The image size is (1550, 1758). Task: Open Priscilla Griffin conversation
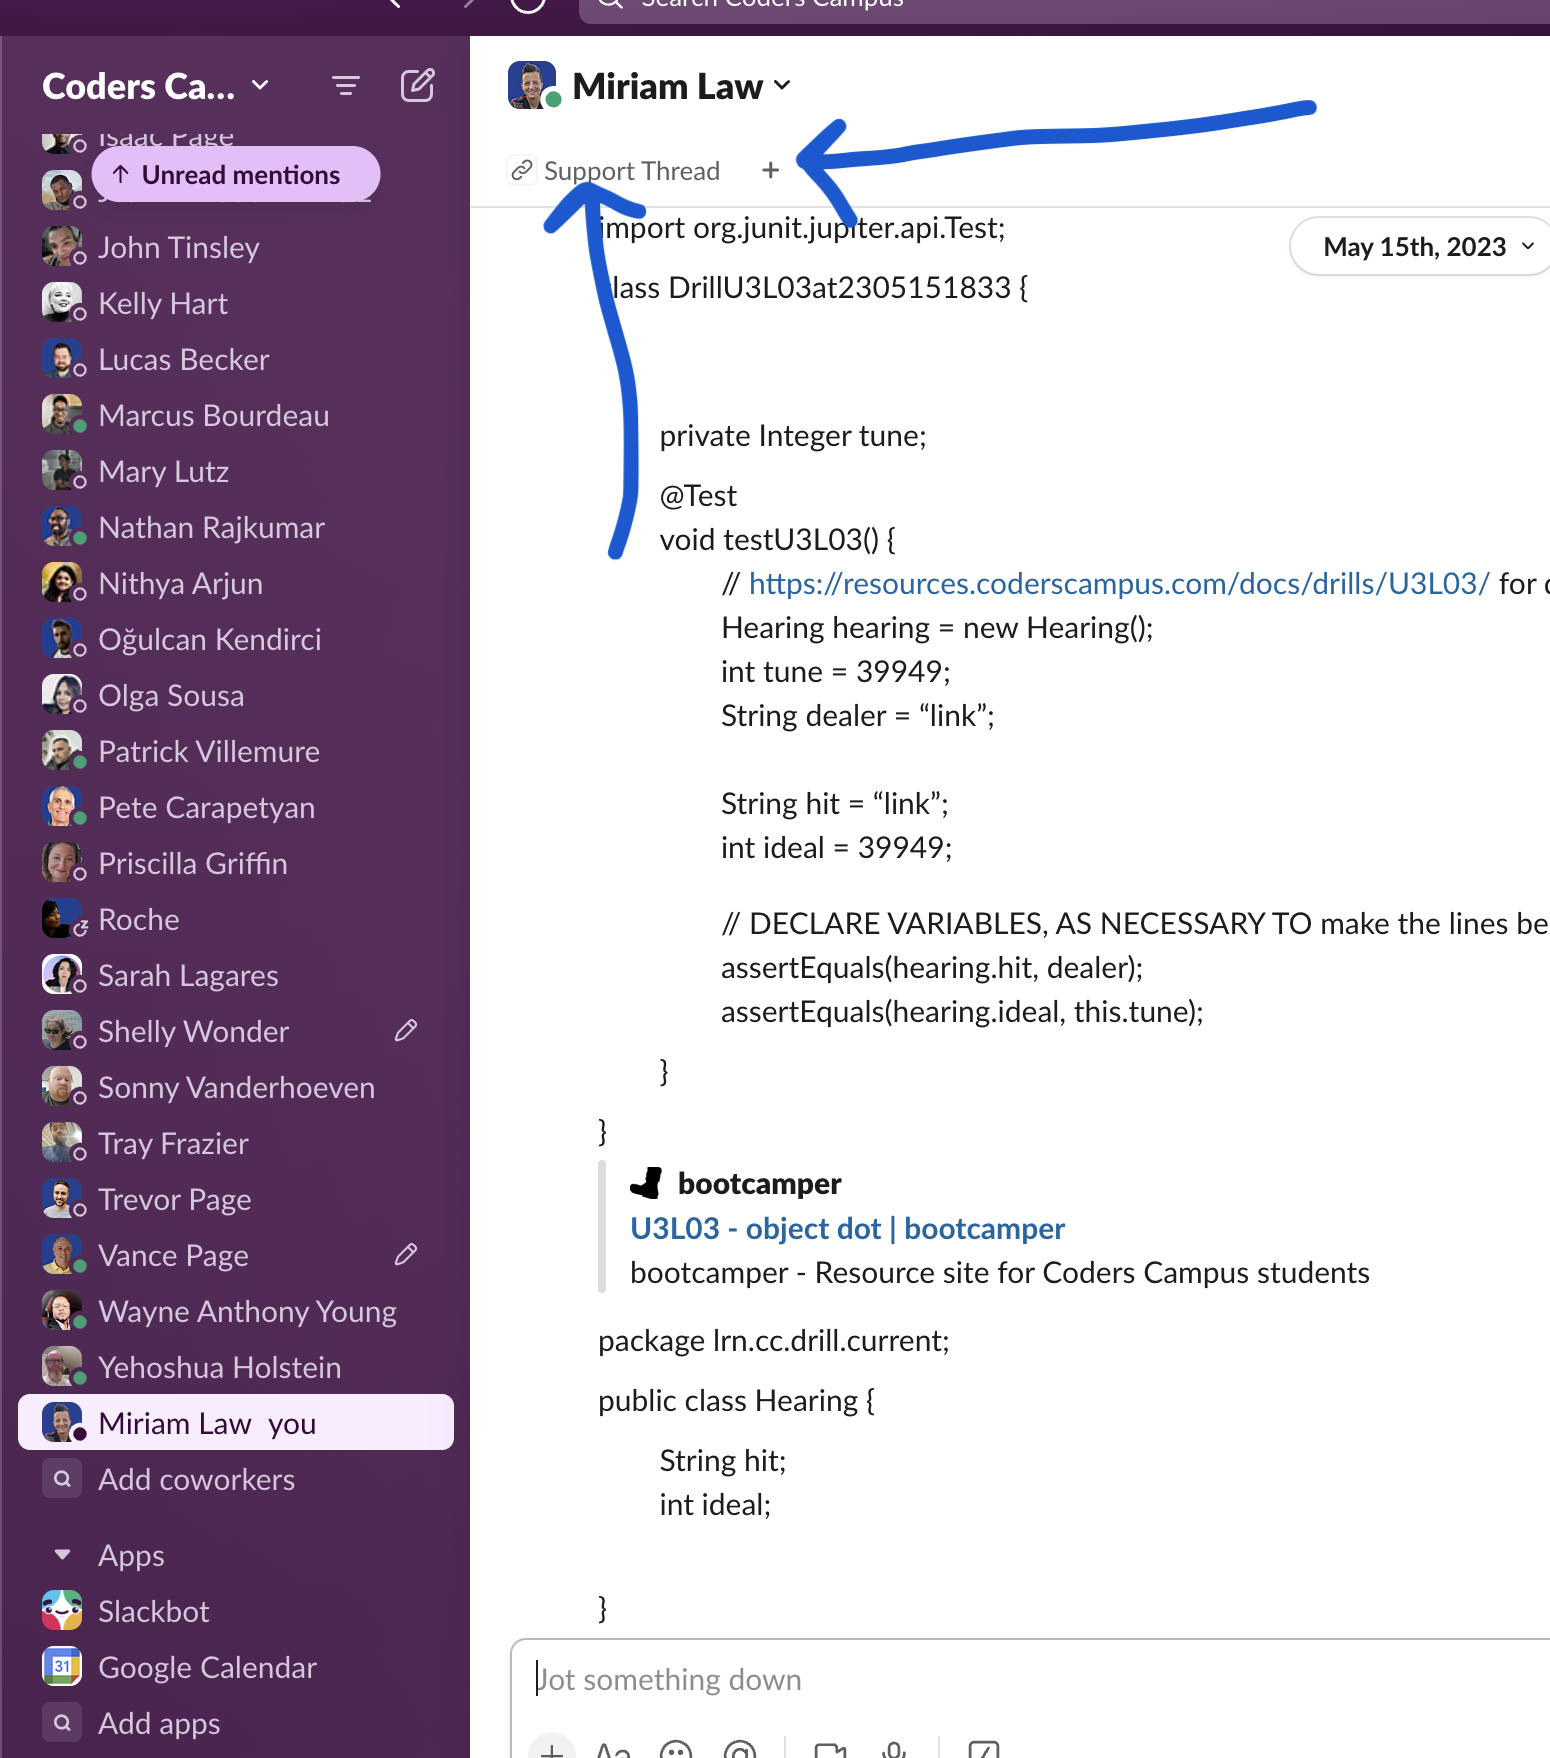(236, 863)
